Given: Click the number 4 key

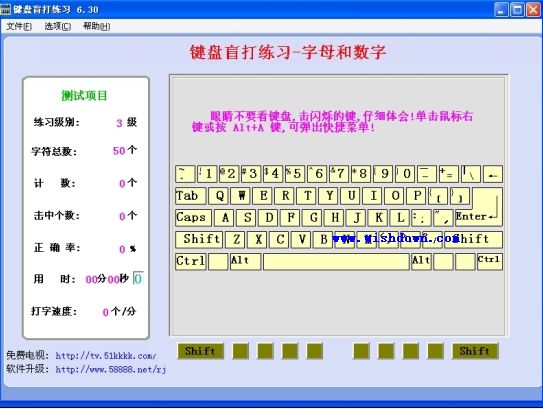Looking at the screenshot, I should [x=273, y=174].
